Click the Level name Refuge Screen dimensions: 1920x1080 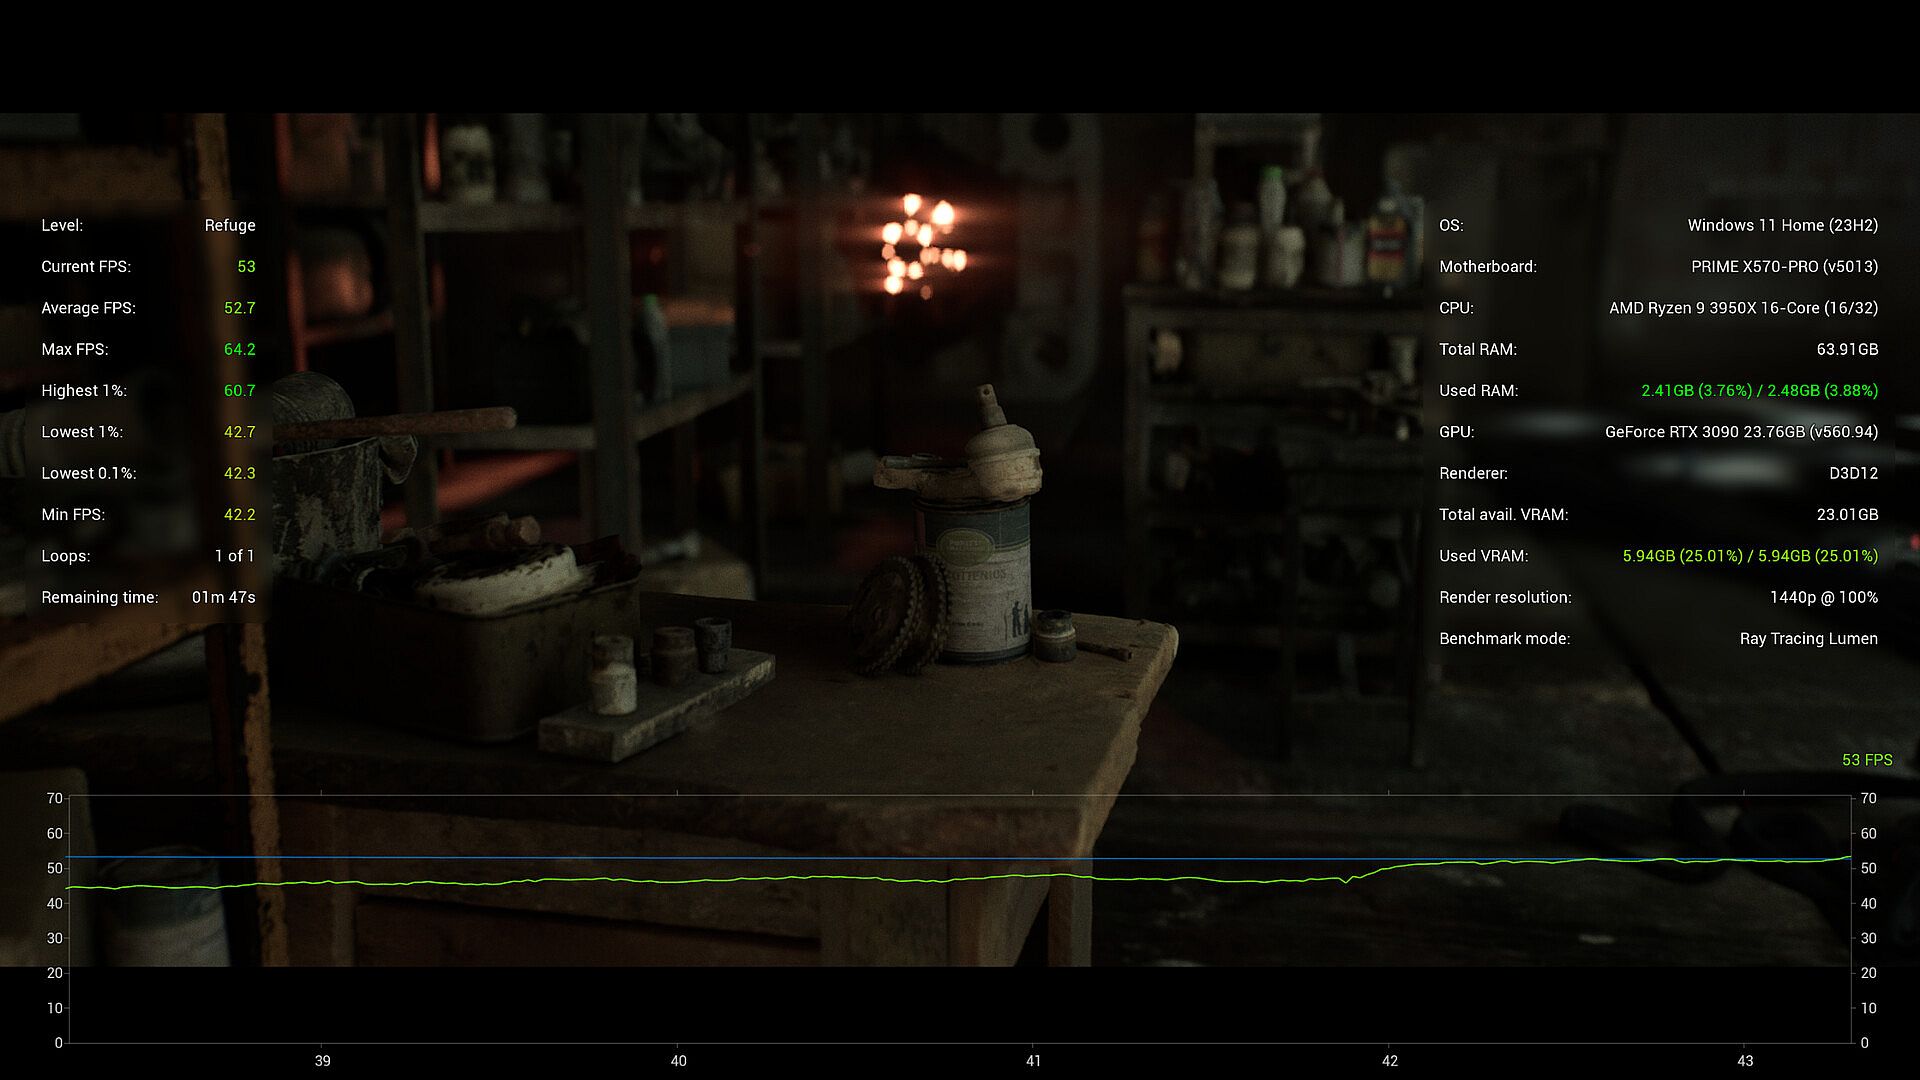pyautogui.click(x=230, y=225)
